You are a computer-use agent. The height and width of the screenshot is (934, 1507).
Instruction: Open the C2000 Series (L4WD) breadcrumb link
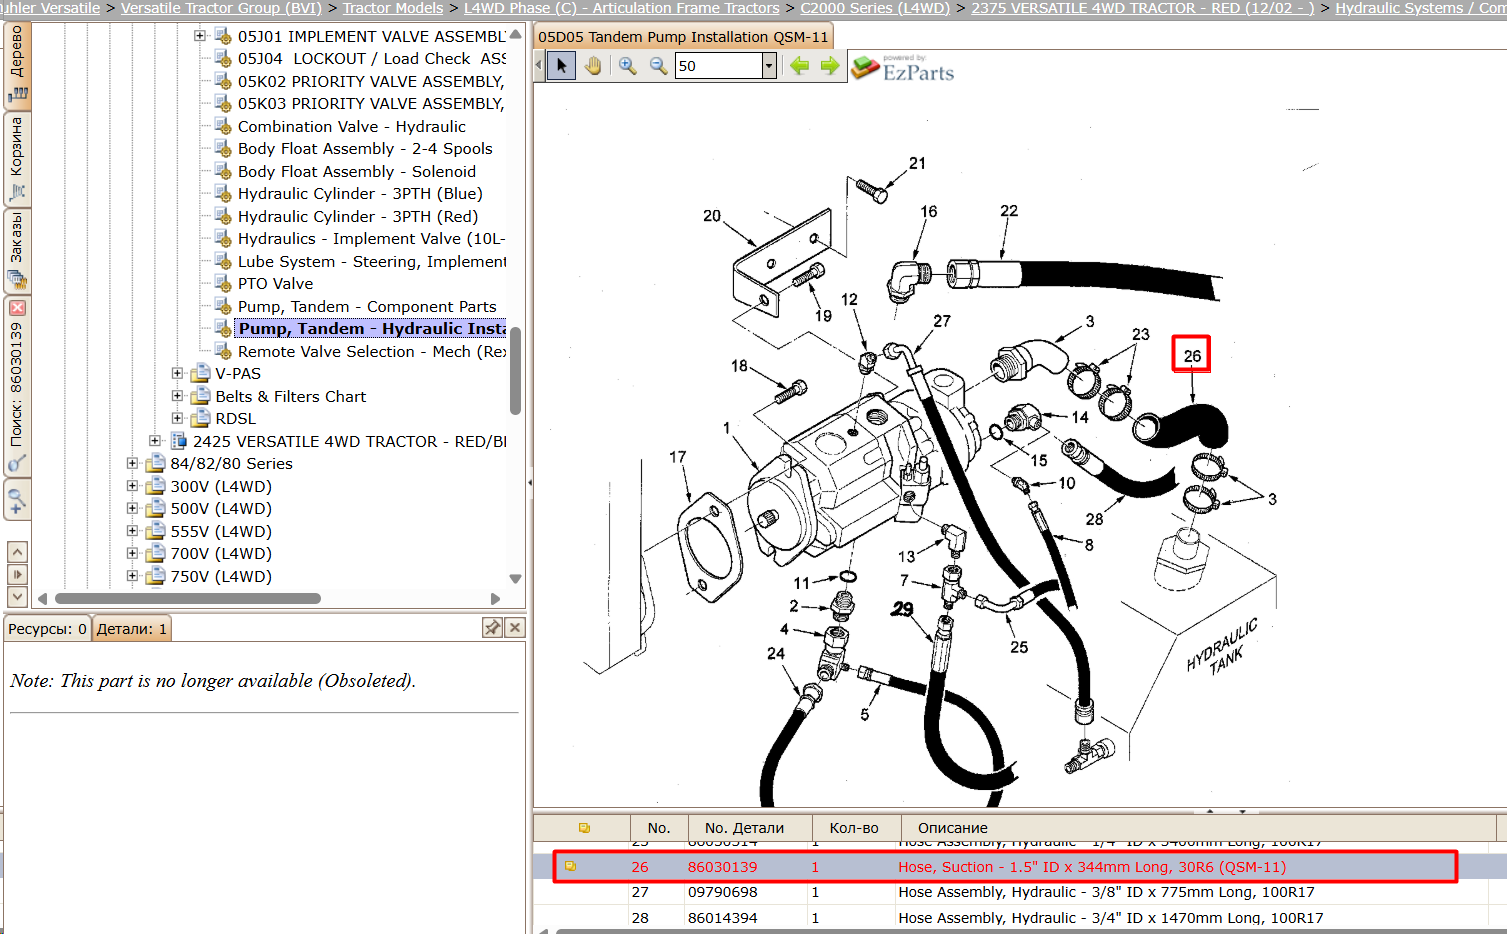[875, 8]
